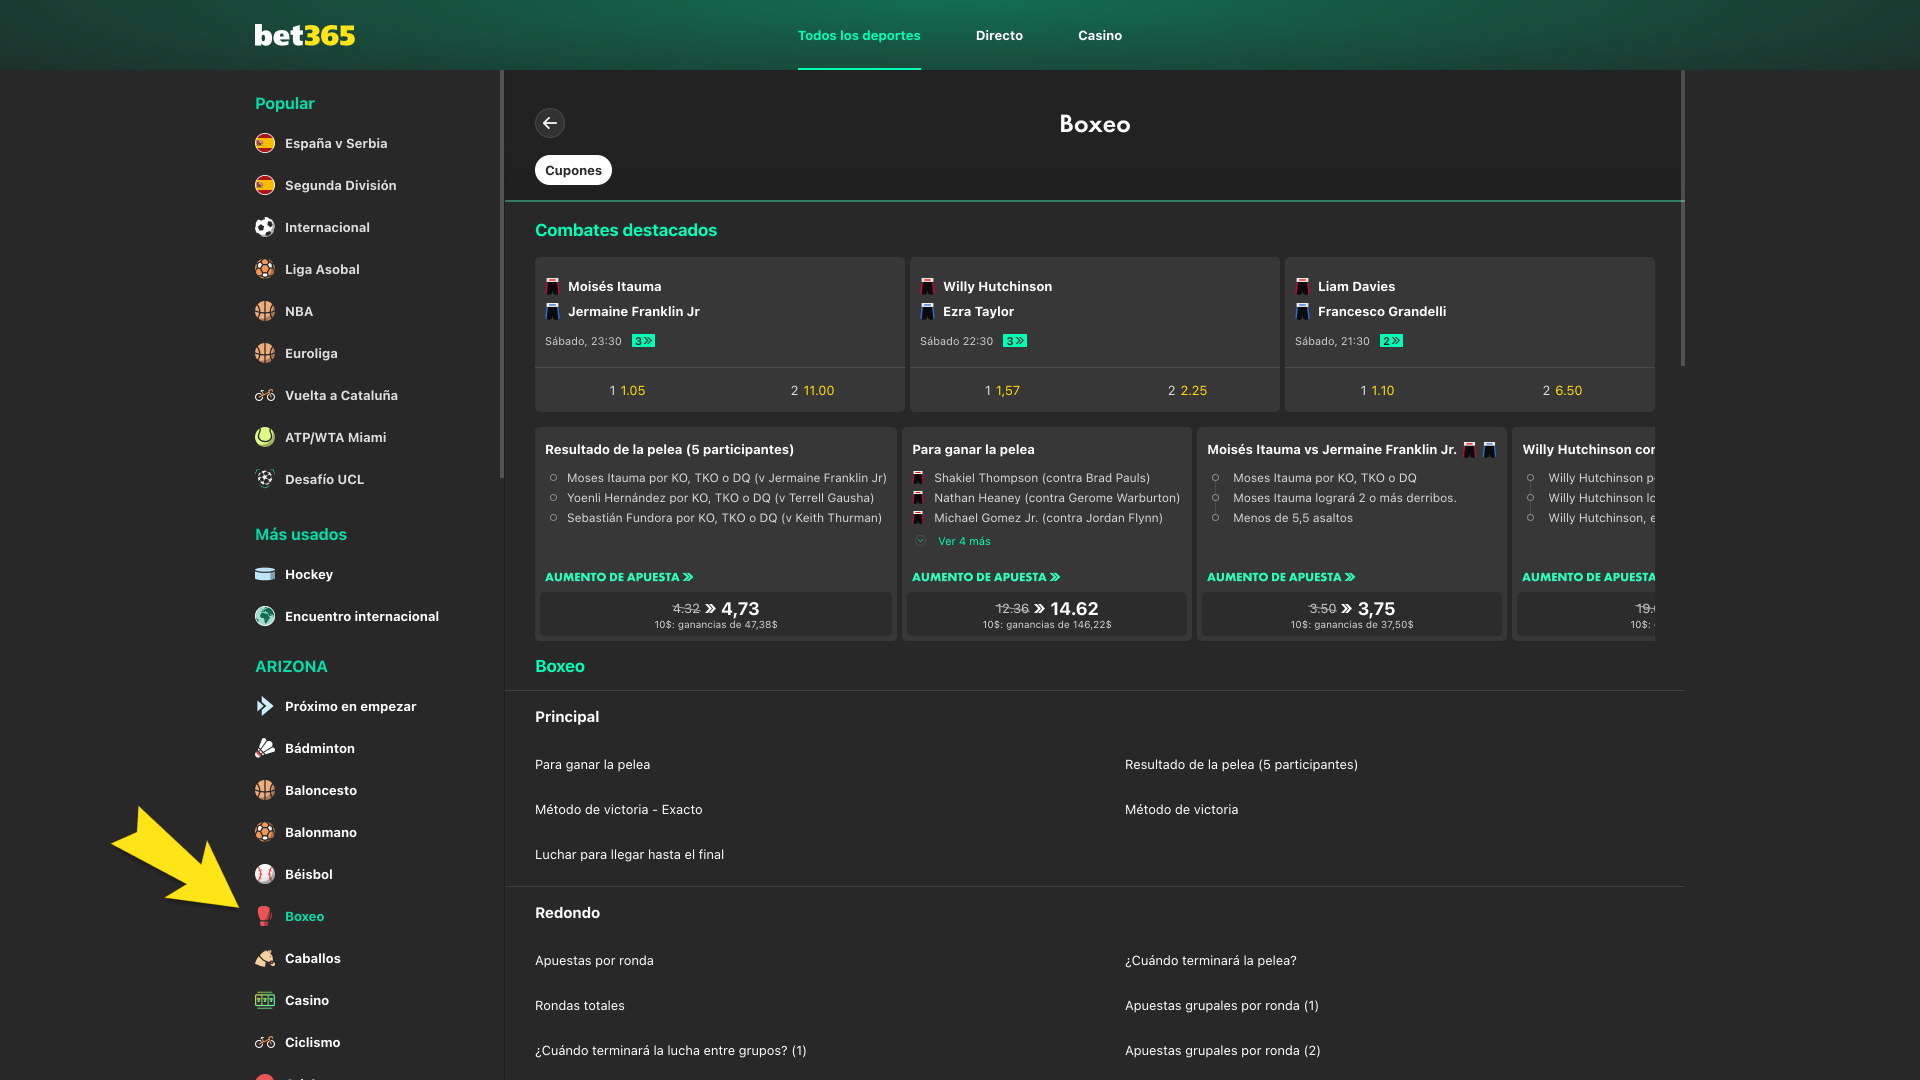The height and width of the screenshot is (1080, 1920).
Task: Open the Ciclismo bicycle icon
Action: tap(265, 1042)
